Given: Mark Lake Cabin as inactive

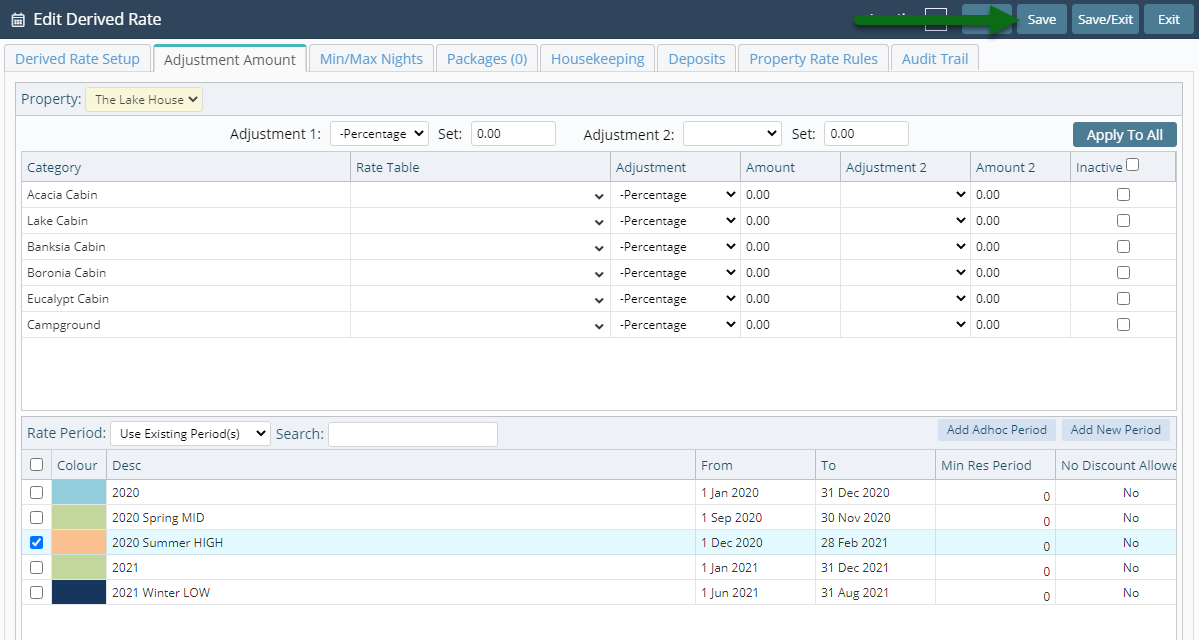Looking at the screenshot, I should [x=1123, y=221].
